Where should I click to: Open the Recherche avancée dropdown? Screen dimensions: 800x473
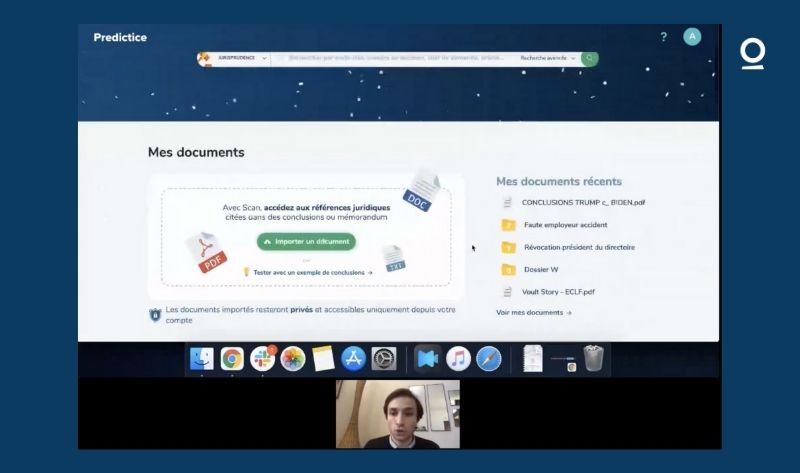[x=547, y=58]
